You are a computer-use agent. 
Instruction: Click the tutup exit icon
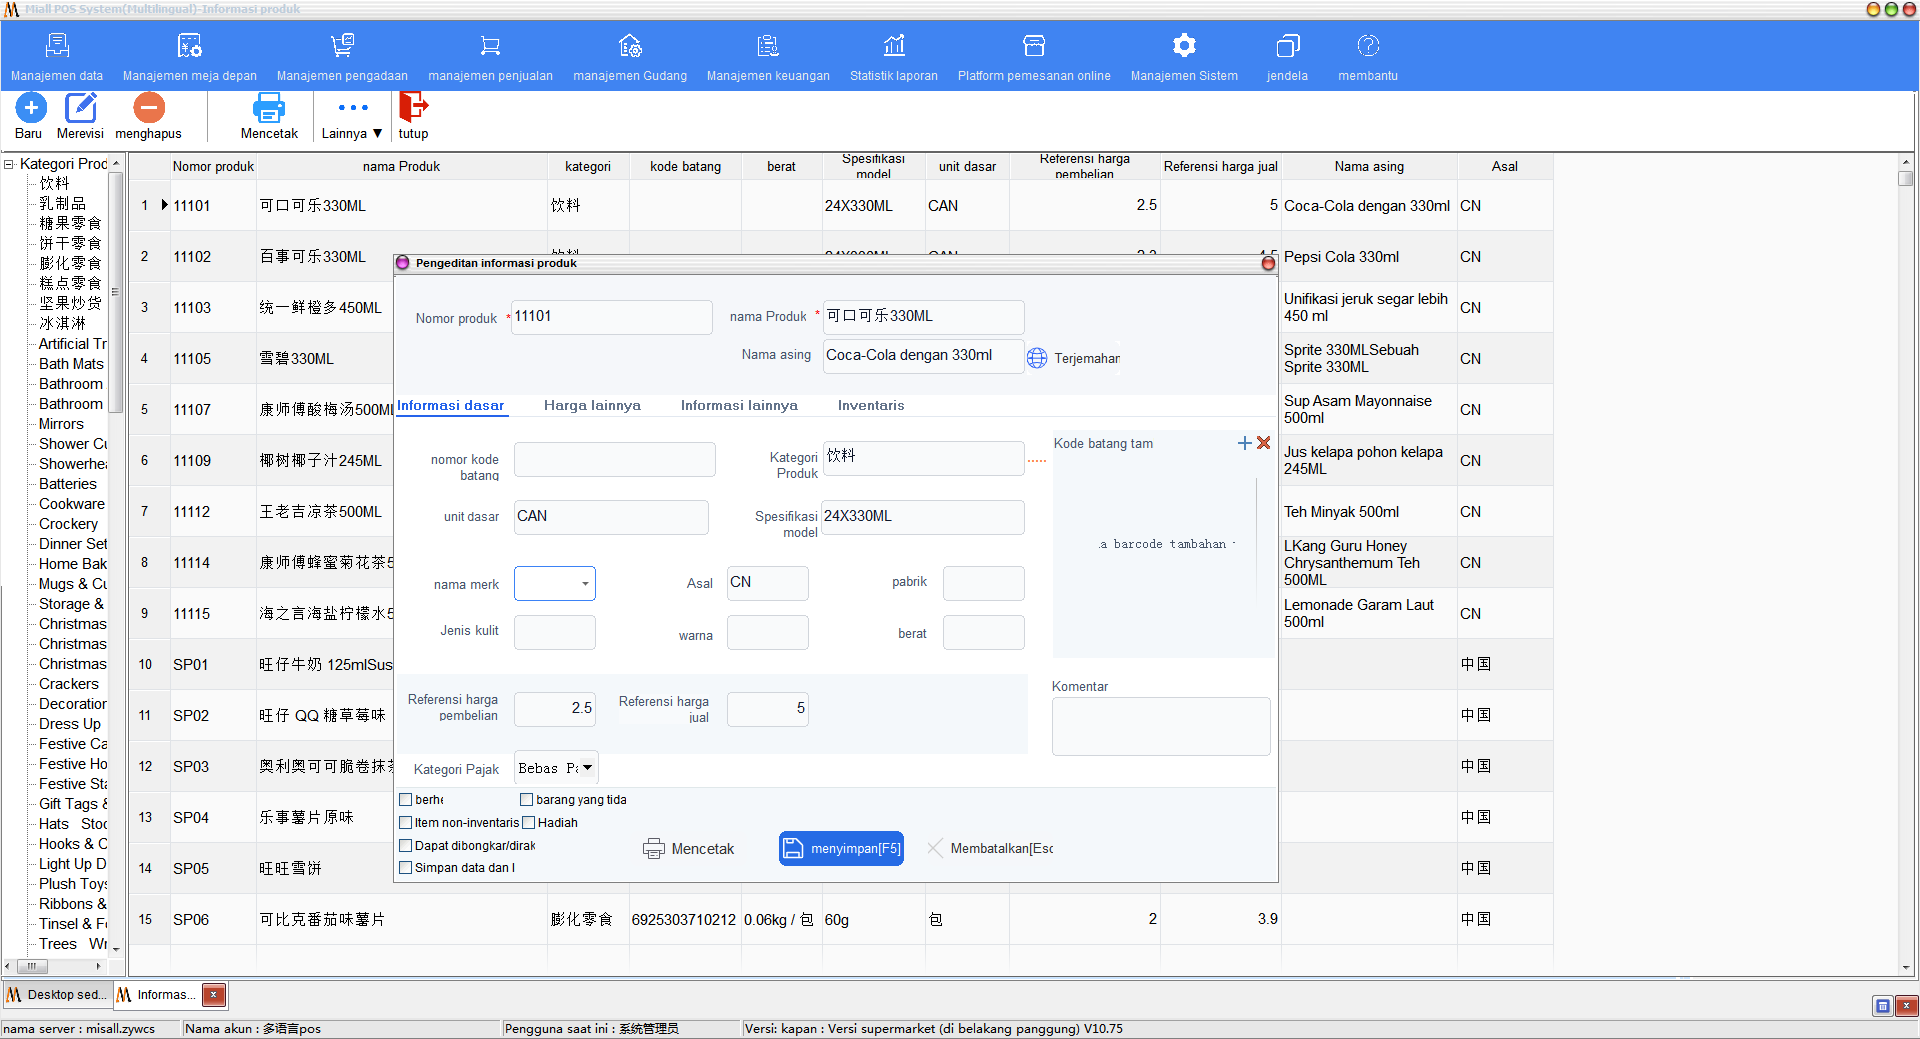click(413, 106)
